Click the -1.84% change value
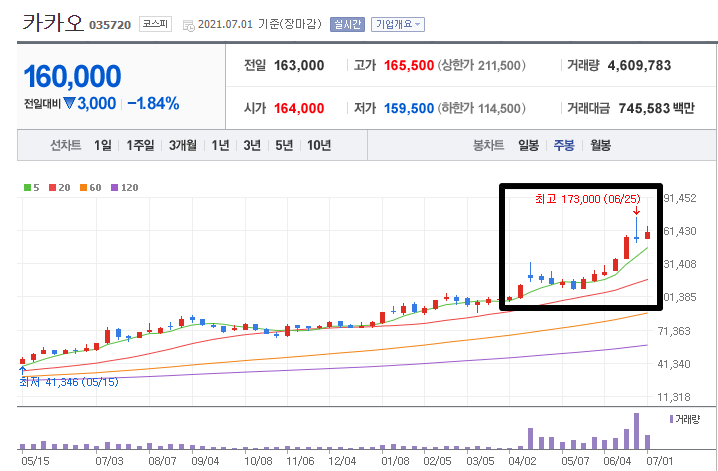718x471 pixels. coord(153,103)
